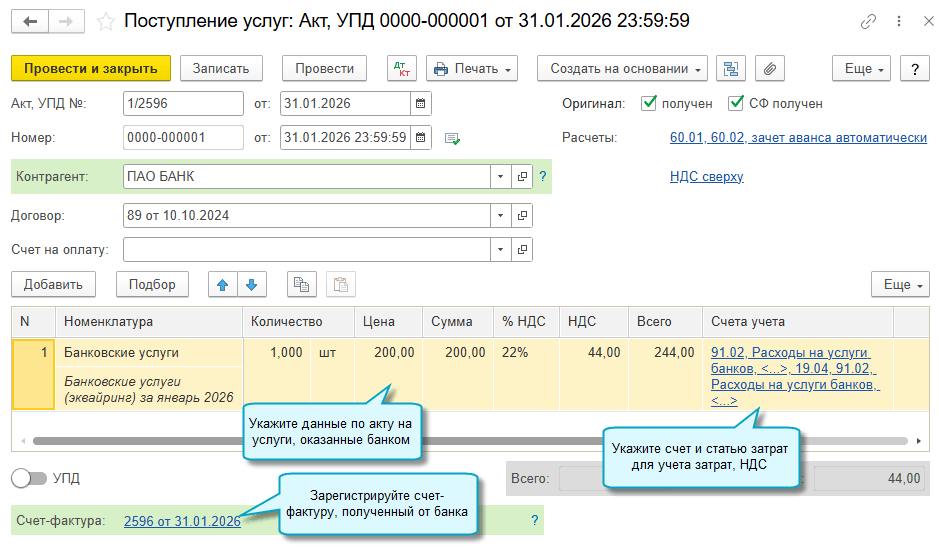Click Добавить to add a row
This screenshot has height=550, width=939.
(53, 285)
